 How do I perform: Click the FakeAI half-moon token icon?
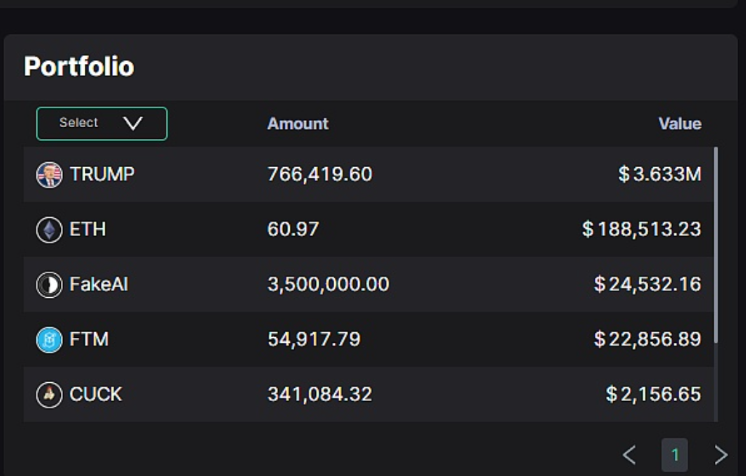pyautogui.click(x=48, y=285)
